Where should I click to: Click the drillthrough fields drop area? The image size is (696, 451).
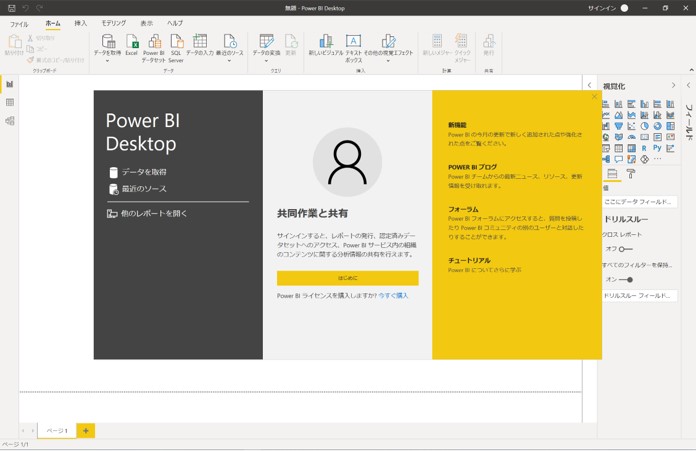click(639, 296)
